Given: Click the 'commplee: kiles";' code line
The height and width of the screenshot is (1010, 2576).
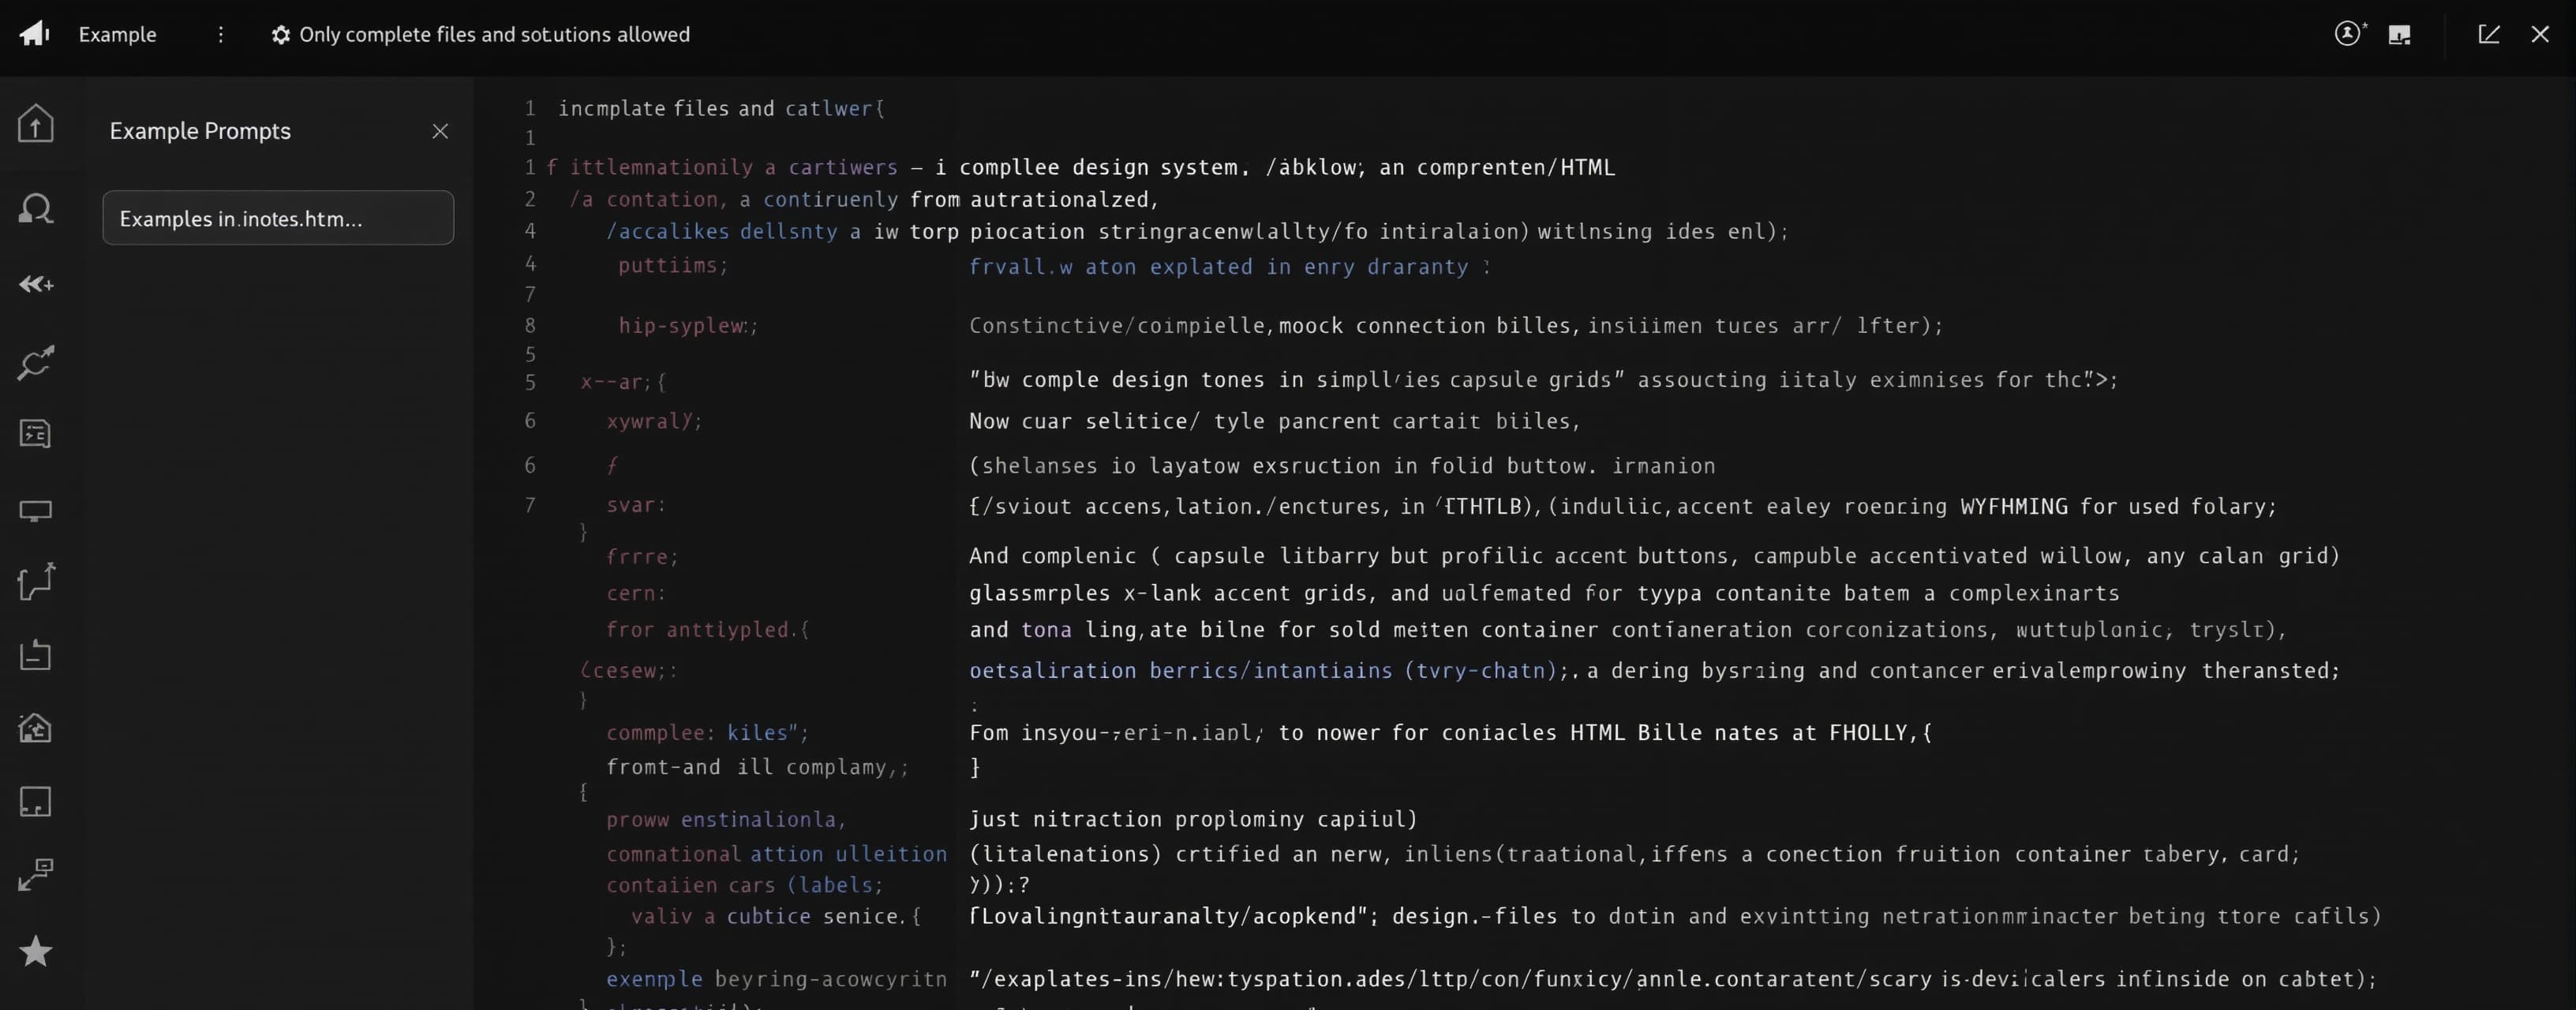Looking at the screenshot, I should point(707,733).
